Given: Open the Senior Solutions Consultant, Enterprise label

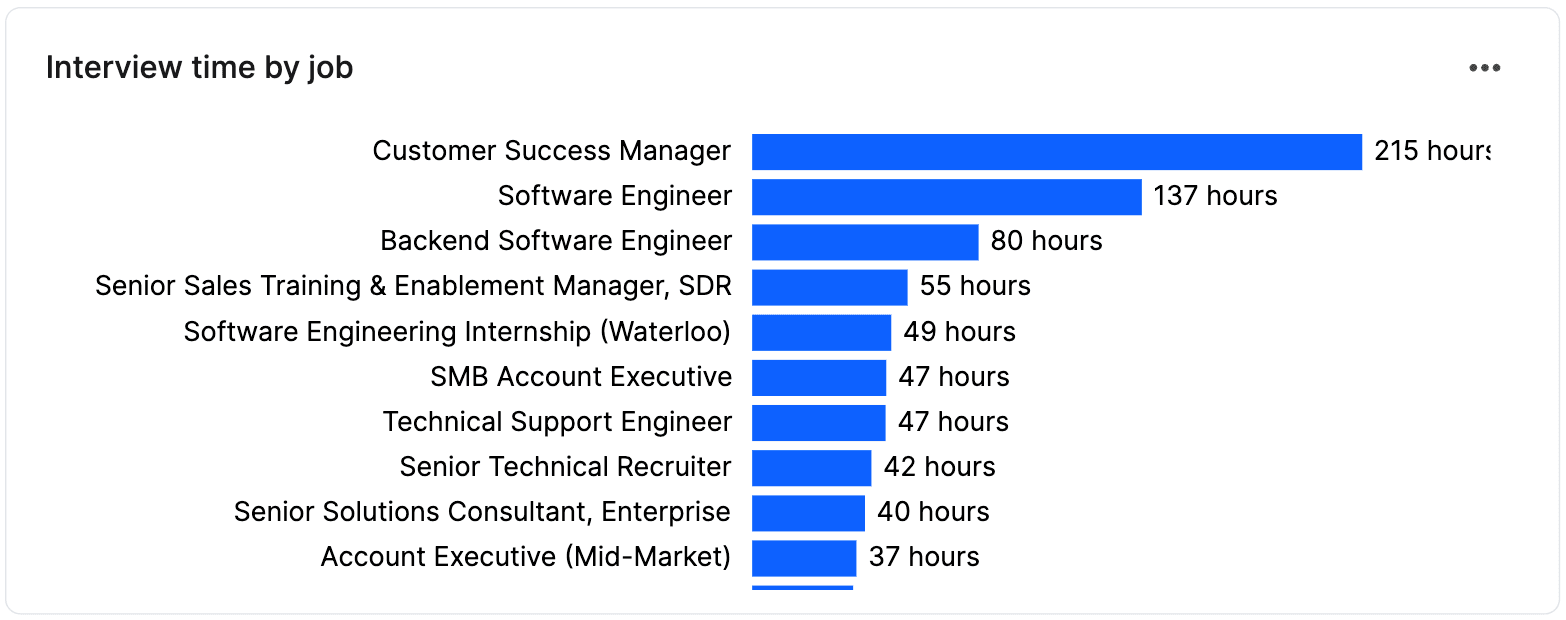Looking at the screenshot, I should (x=481, y=512).
